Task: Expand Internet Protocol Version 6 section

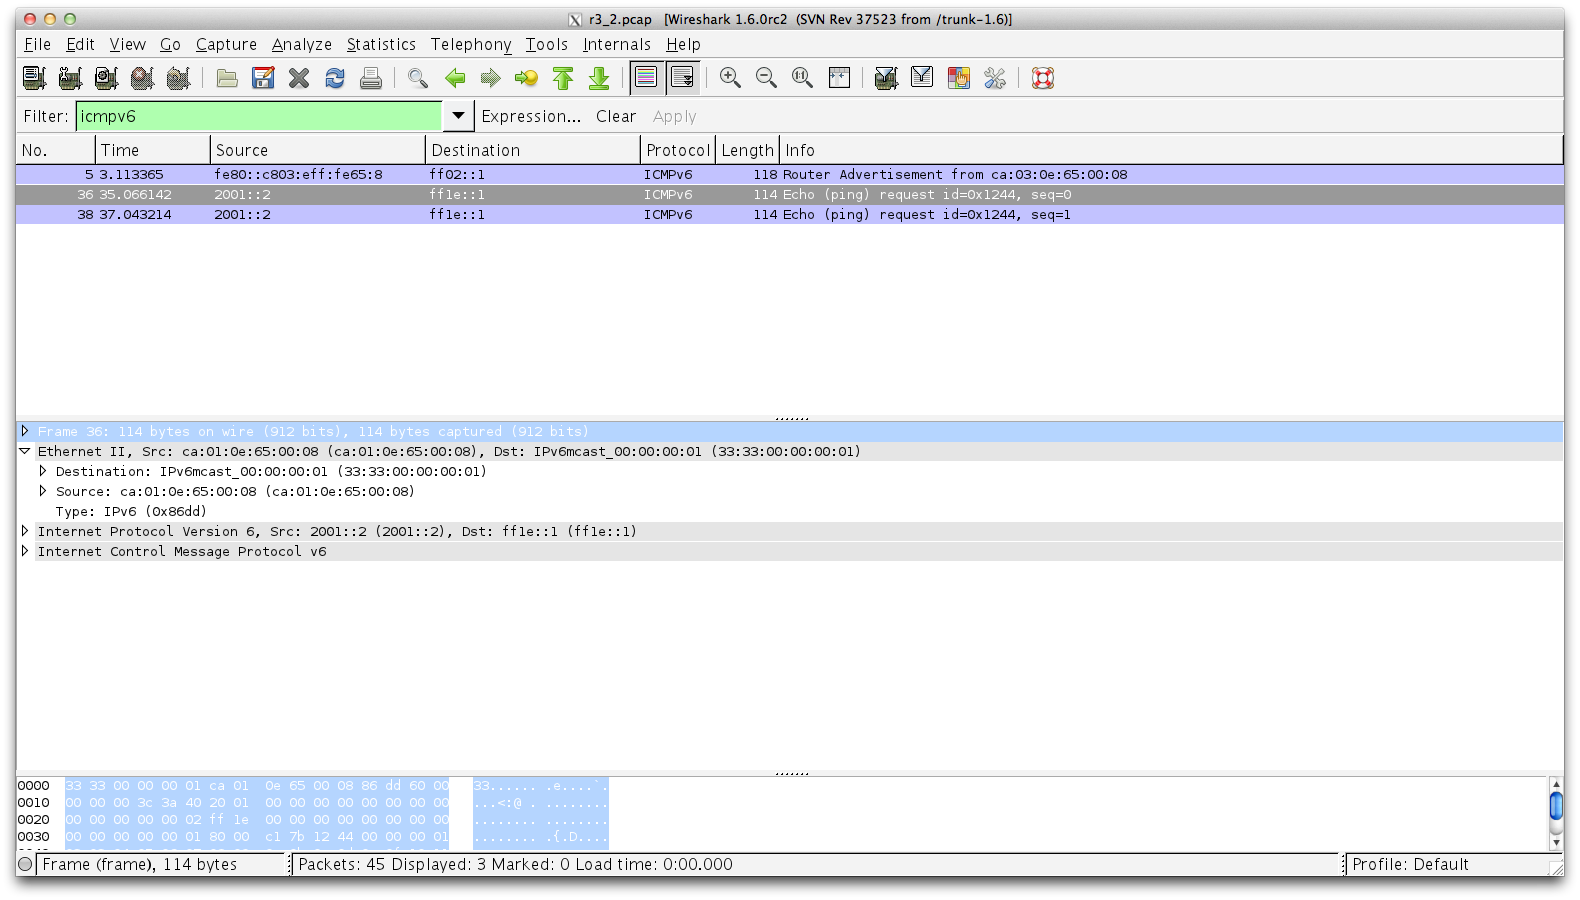Action: tap(25, 531)
